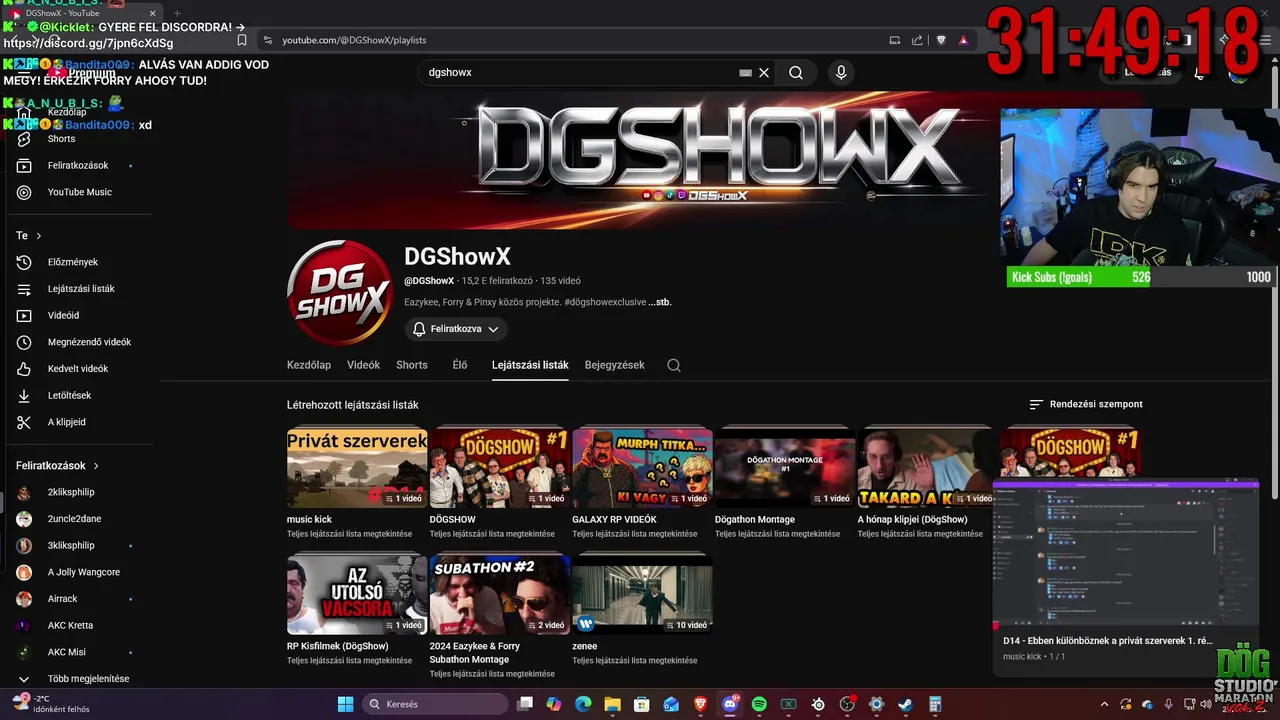
Task: Open Videóid in the sidebar
Action: click(x=63, y=315)
